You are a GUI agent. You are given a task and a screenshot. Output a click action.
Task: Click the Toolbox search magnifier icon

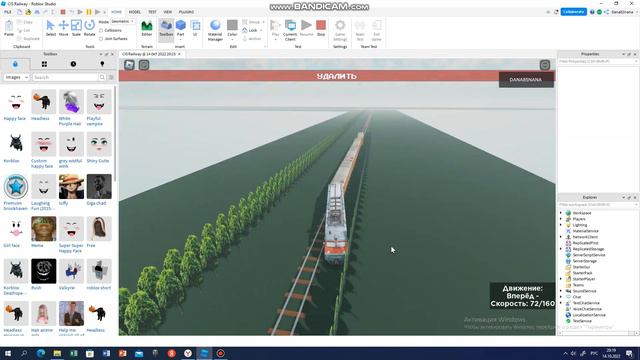pos(102,77)
